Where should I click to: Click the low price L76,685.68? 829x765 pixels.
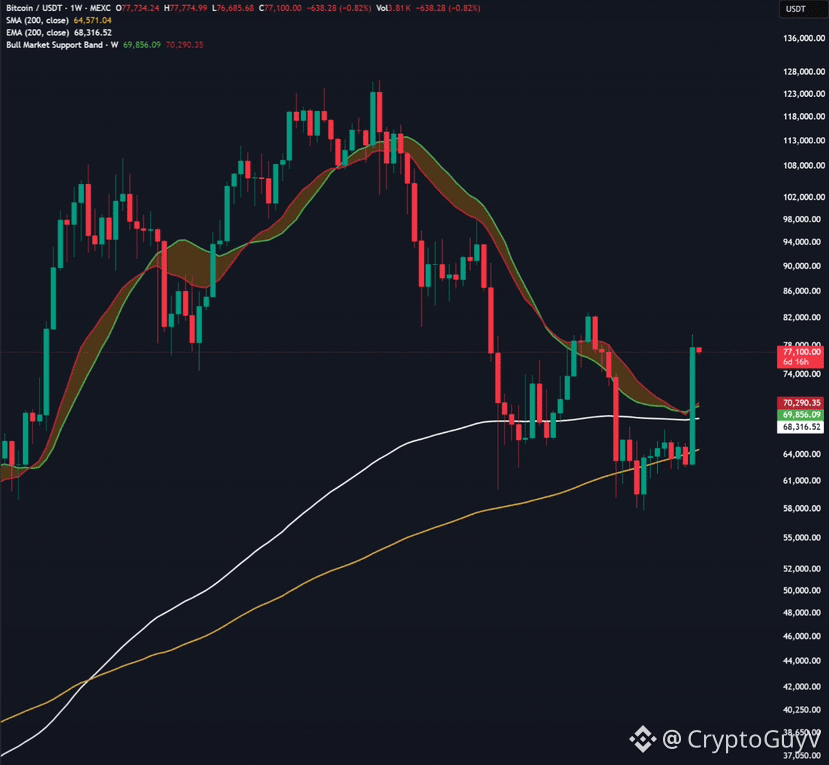coord(233,8)
